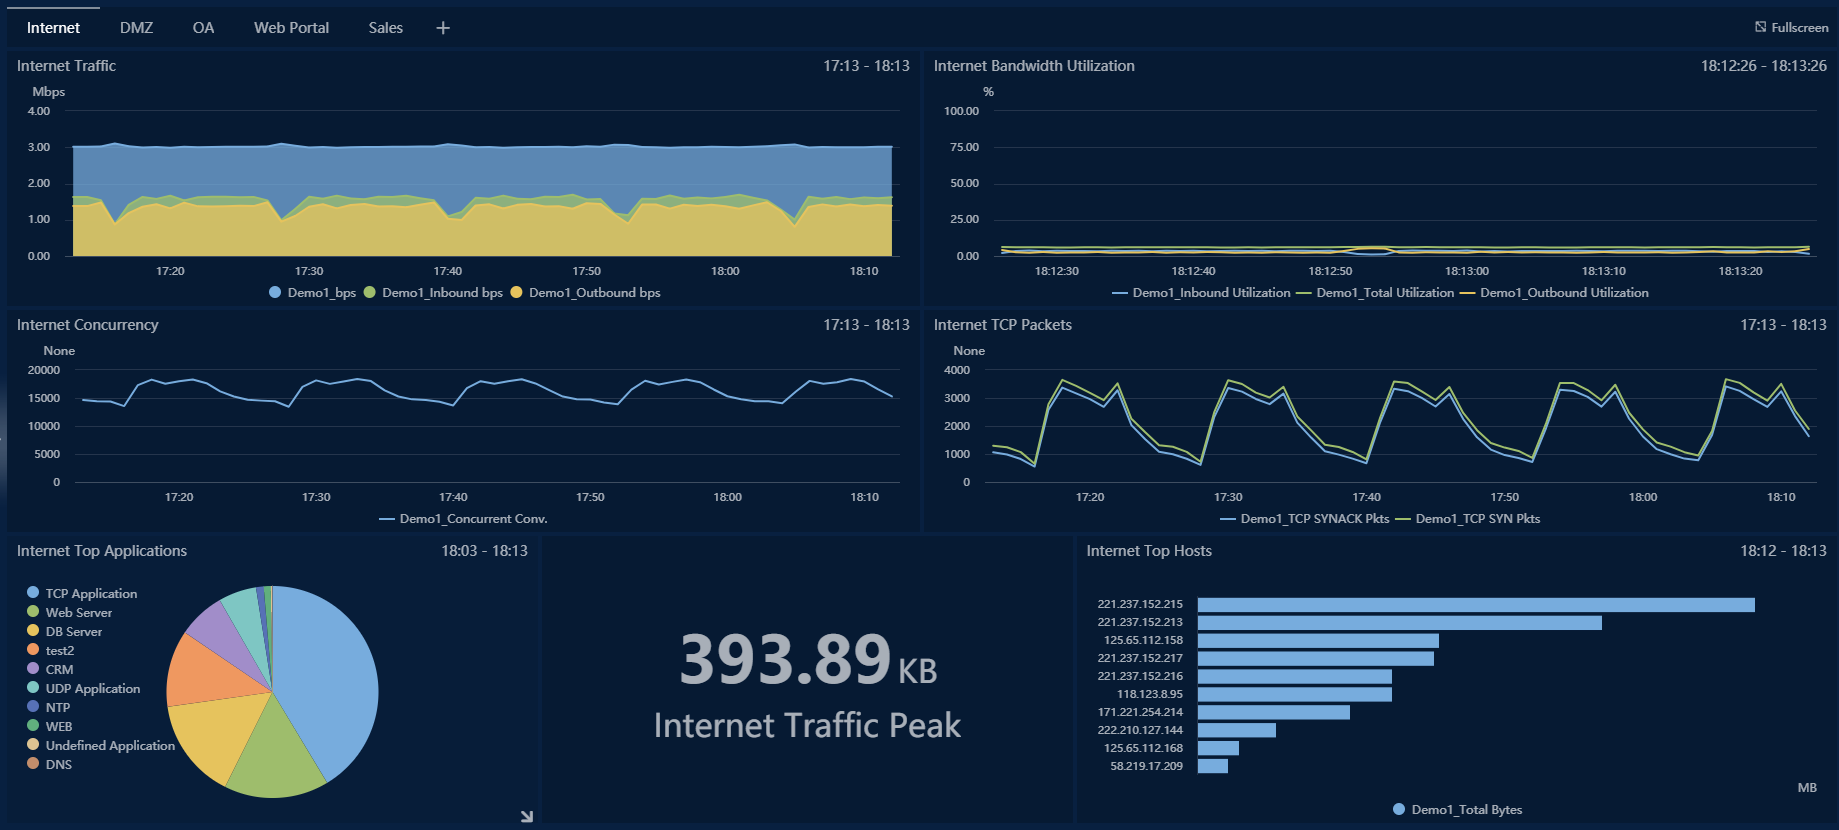The height and width of the screenshot is (830, 1839).
Task: Click WEB legend entry
Action: (49, 726)
